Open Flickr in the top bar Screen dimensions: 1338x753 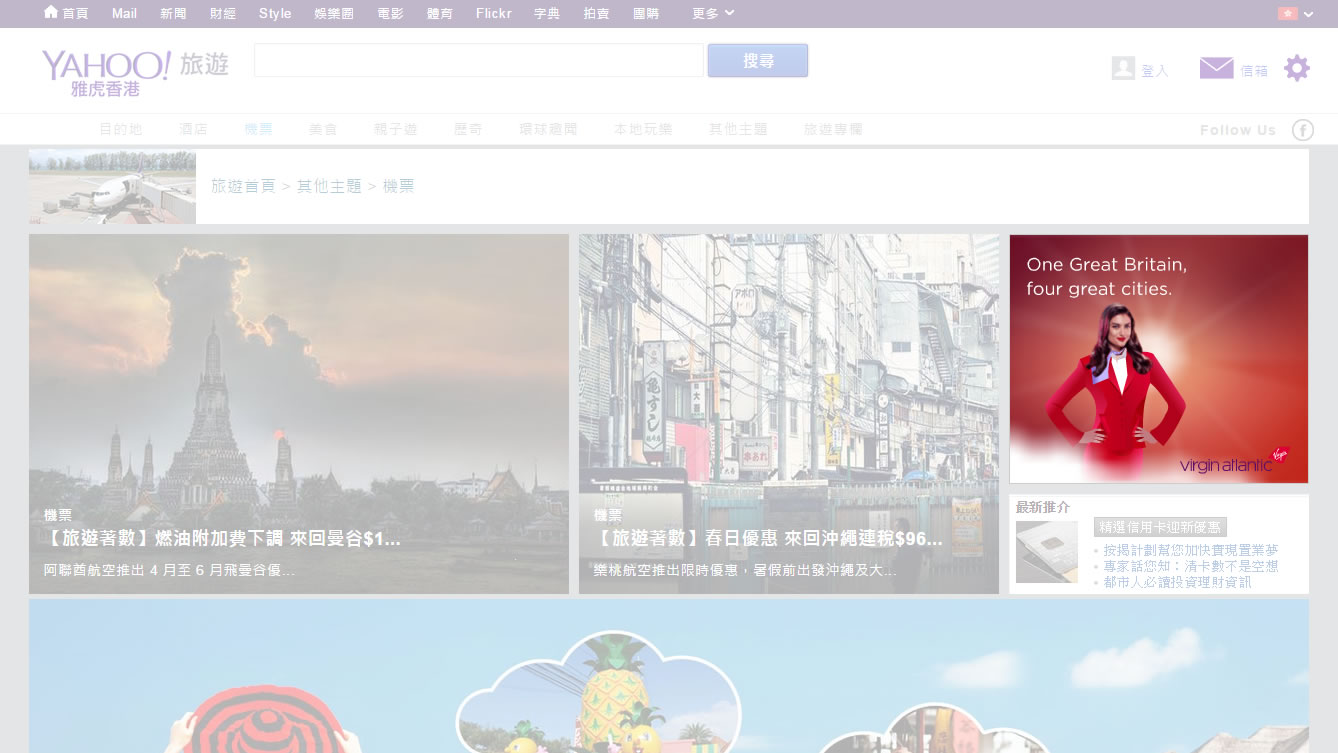point(494,13)
